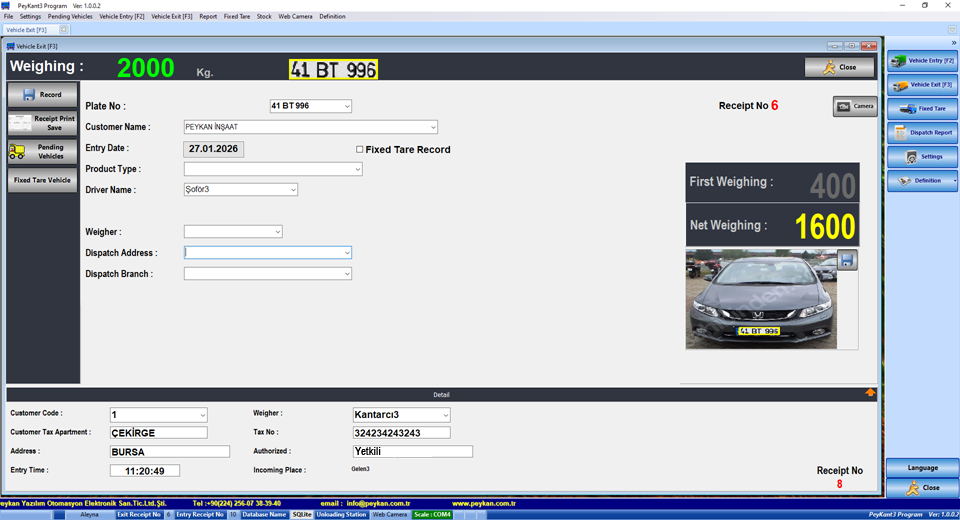
Task: Open the Web Camera menu
Action: [295, 17]
